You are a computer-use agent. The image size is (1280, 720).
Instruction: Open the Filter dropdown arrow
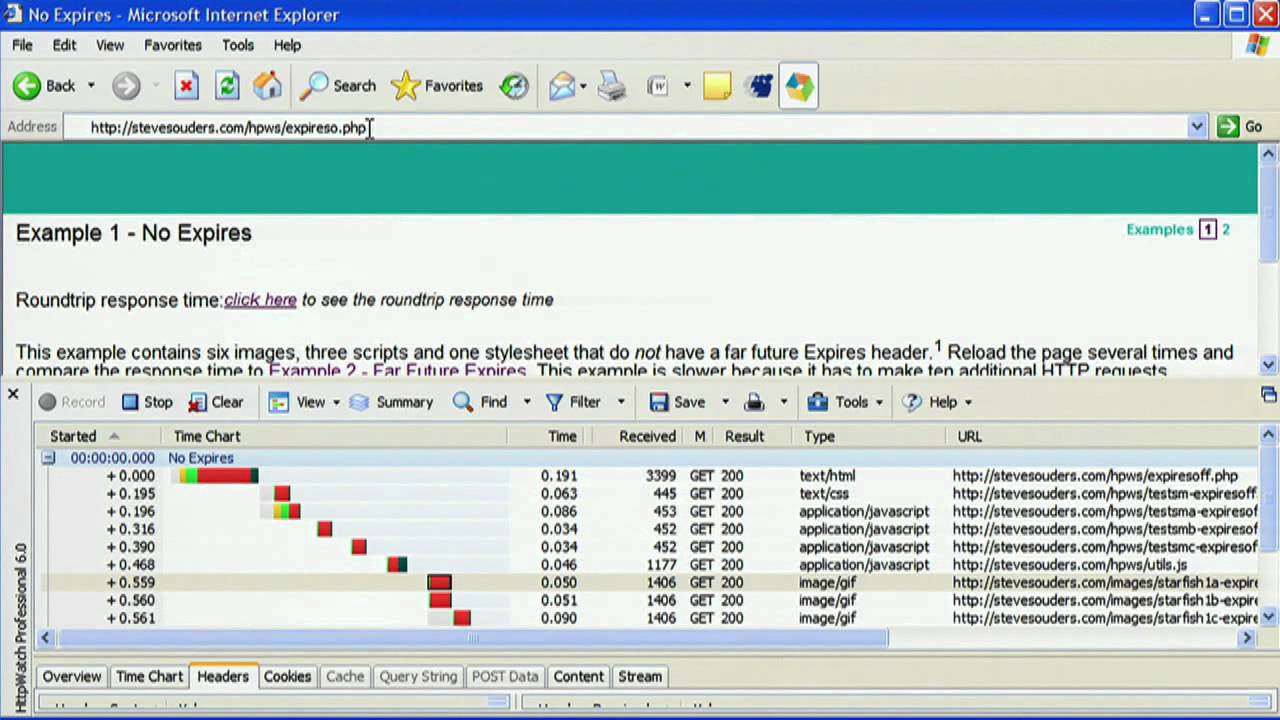click(x=620, y=402)
